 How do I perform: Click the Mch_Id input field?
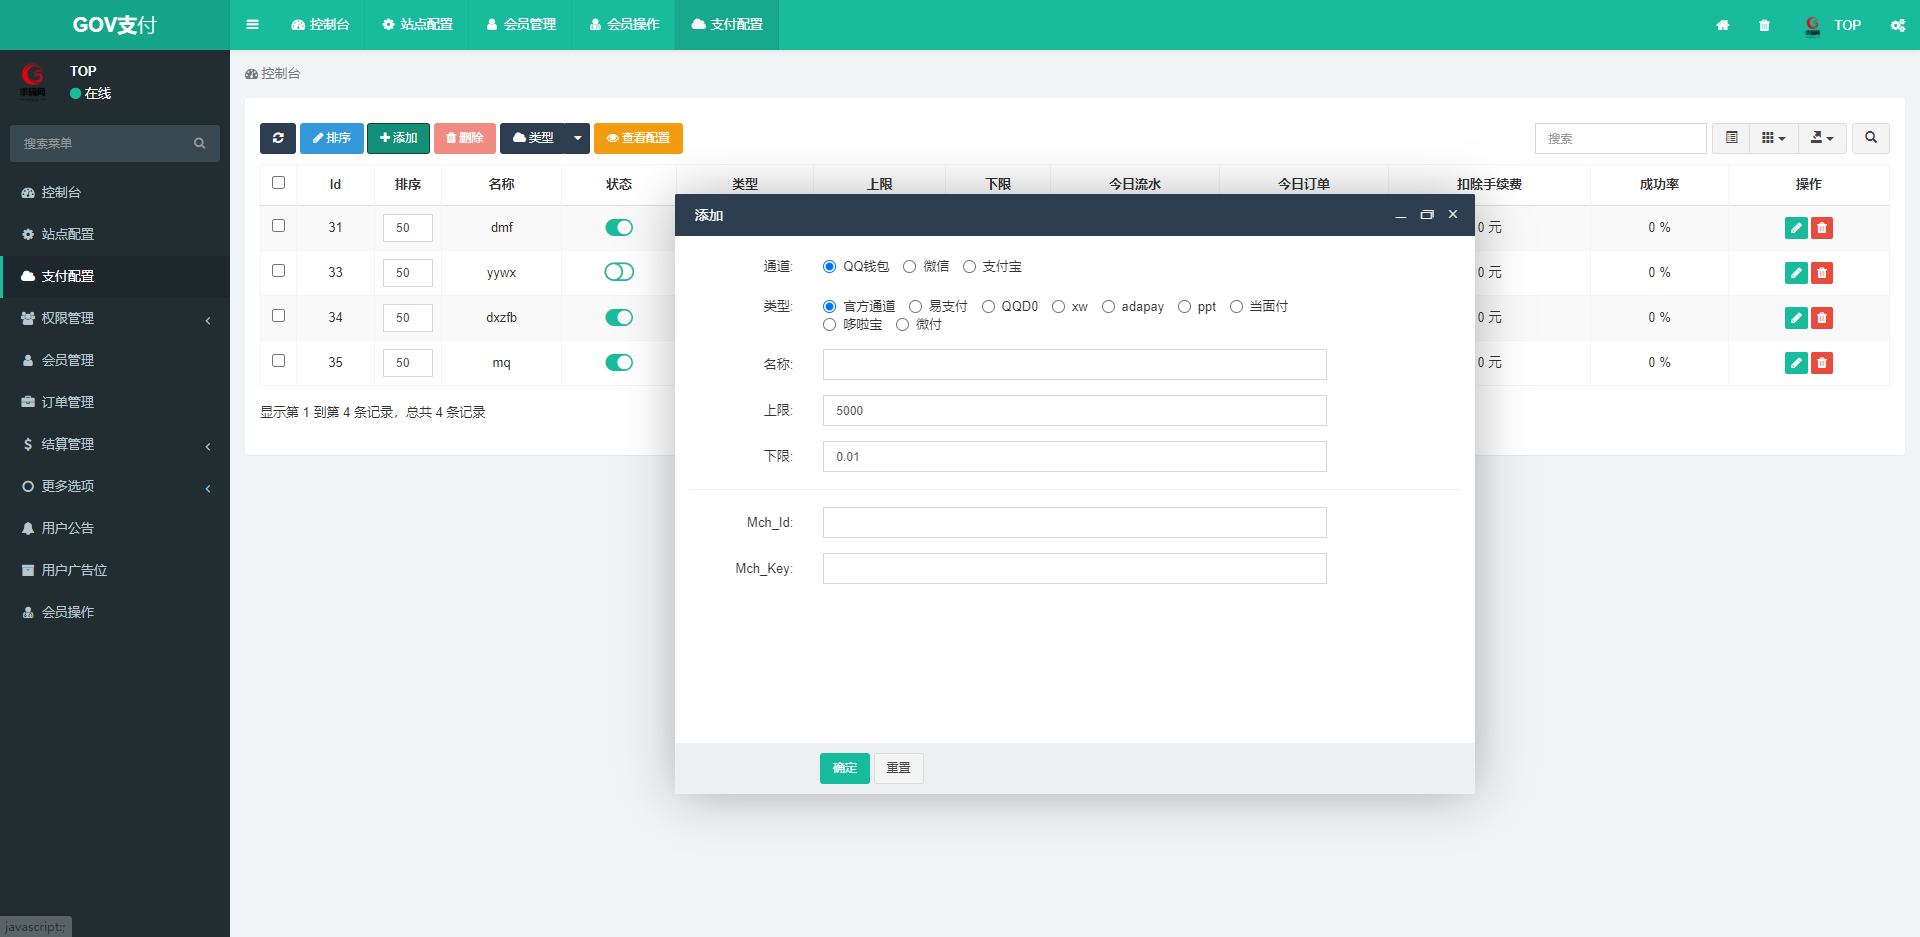pos(1073,522)
